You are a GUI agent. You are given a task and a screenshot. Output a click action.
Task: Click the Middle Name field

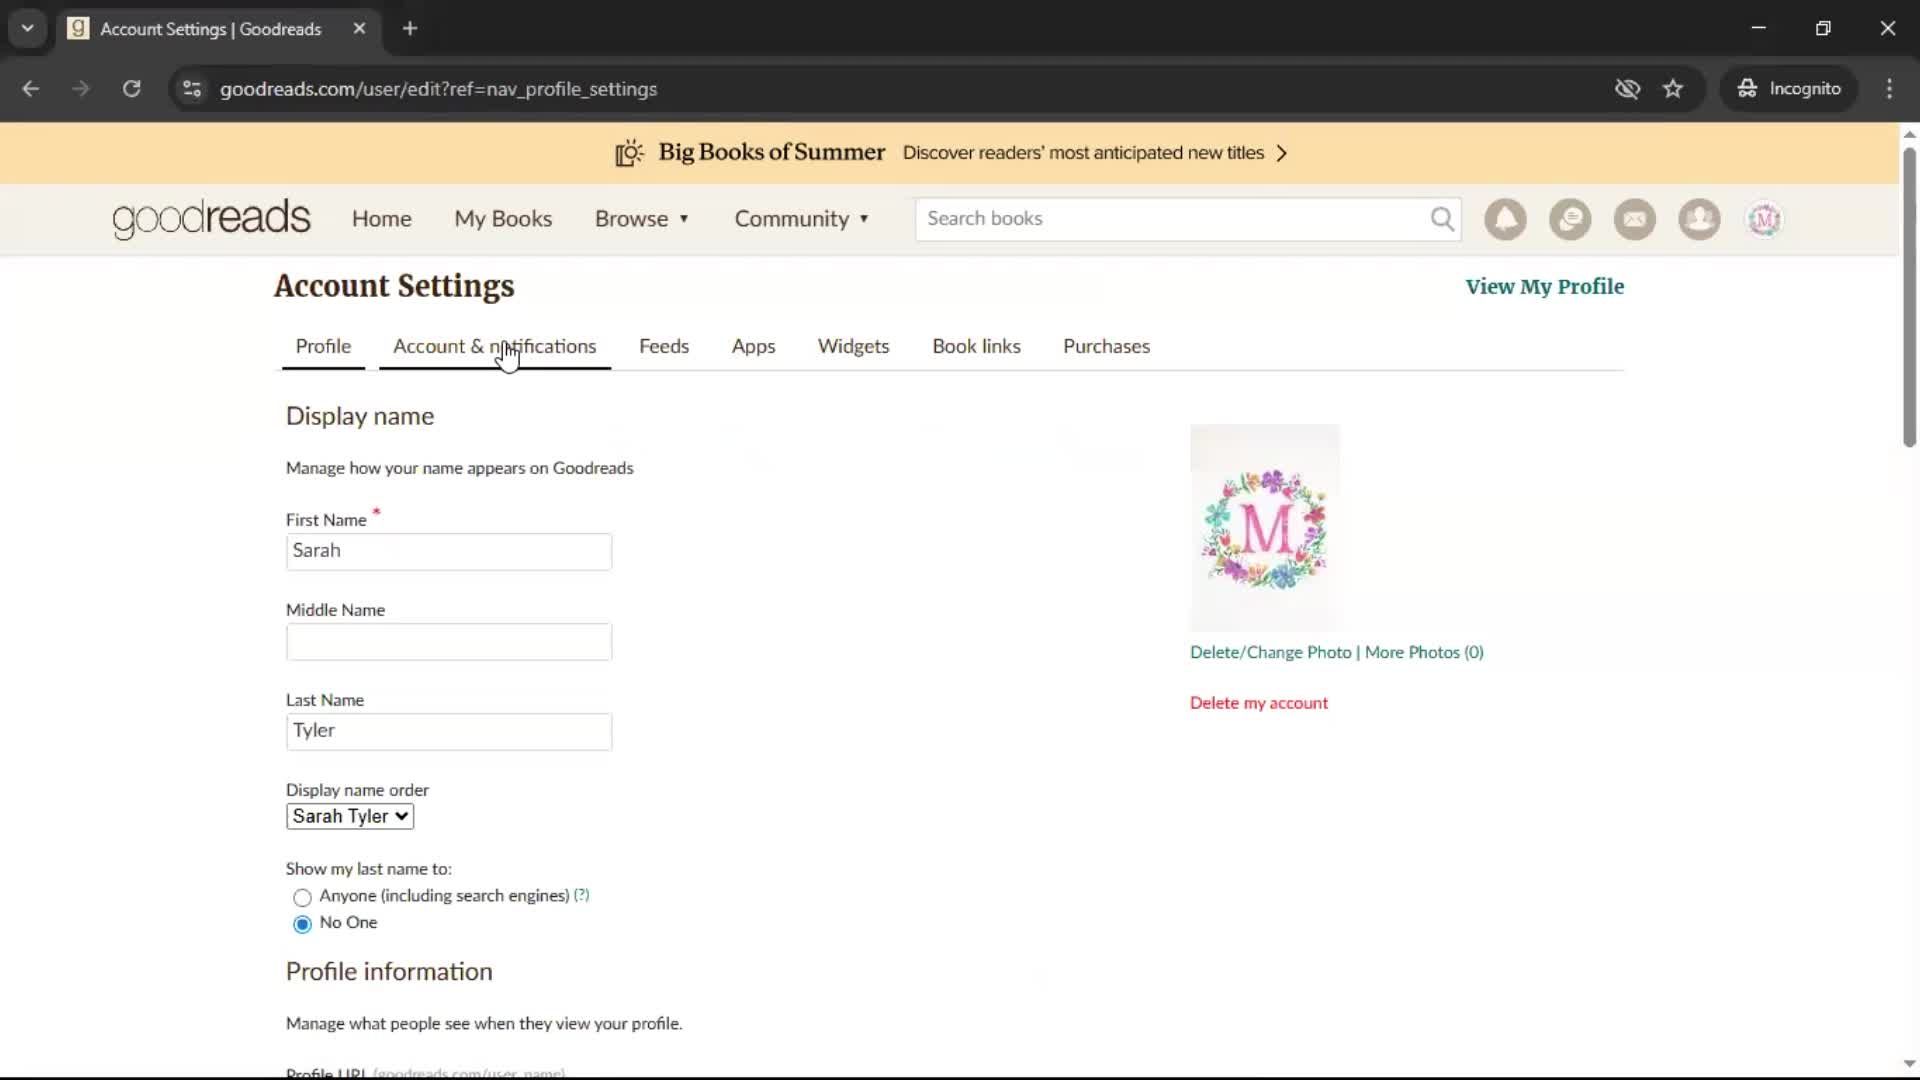point(449,642)
